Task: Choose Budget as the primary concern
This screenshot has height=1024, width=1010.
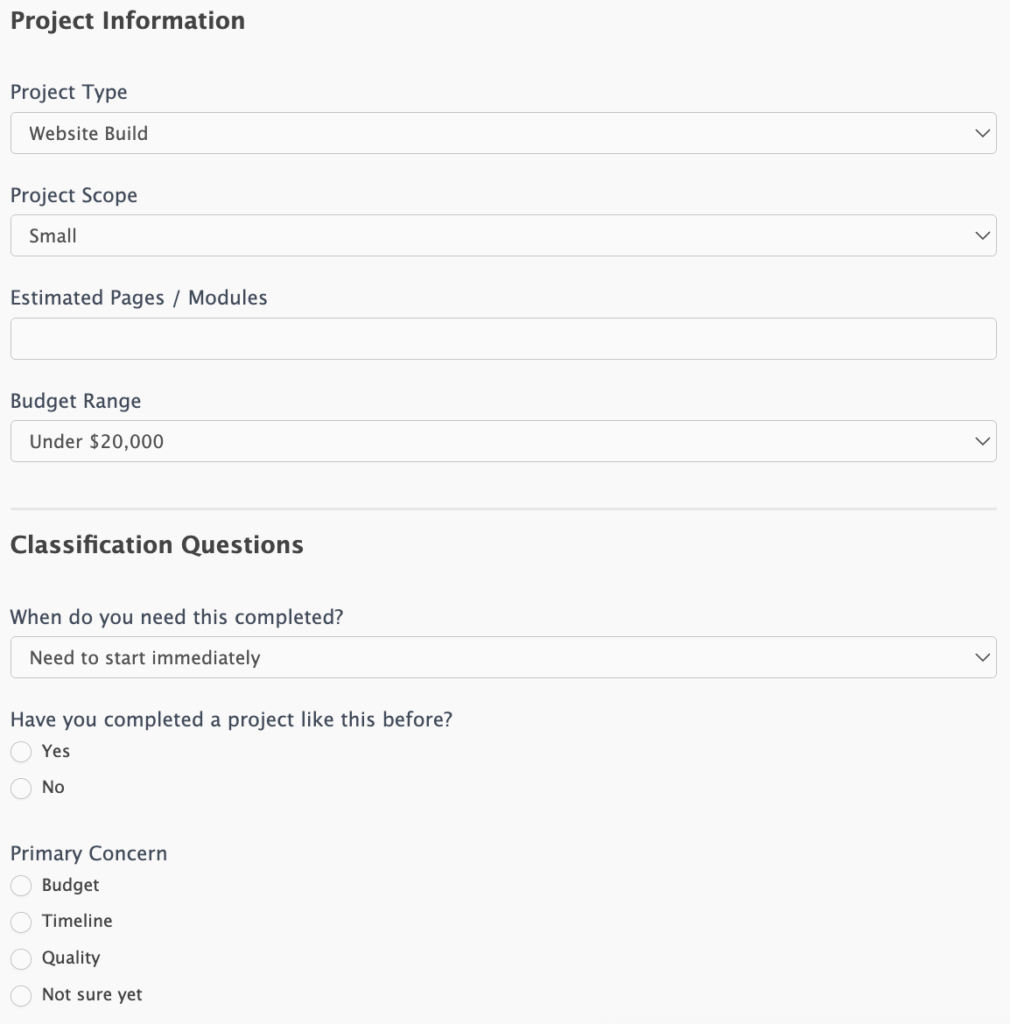Action: [21, 885]
